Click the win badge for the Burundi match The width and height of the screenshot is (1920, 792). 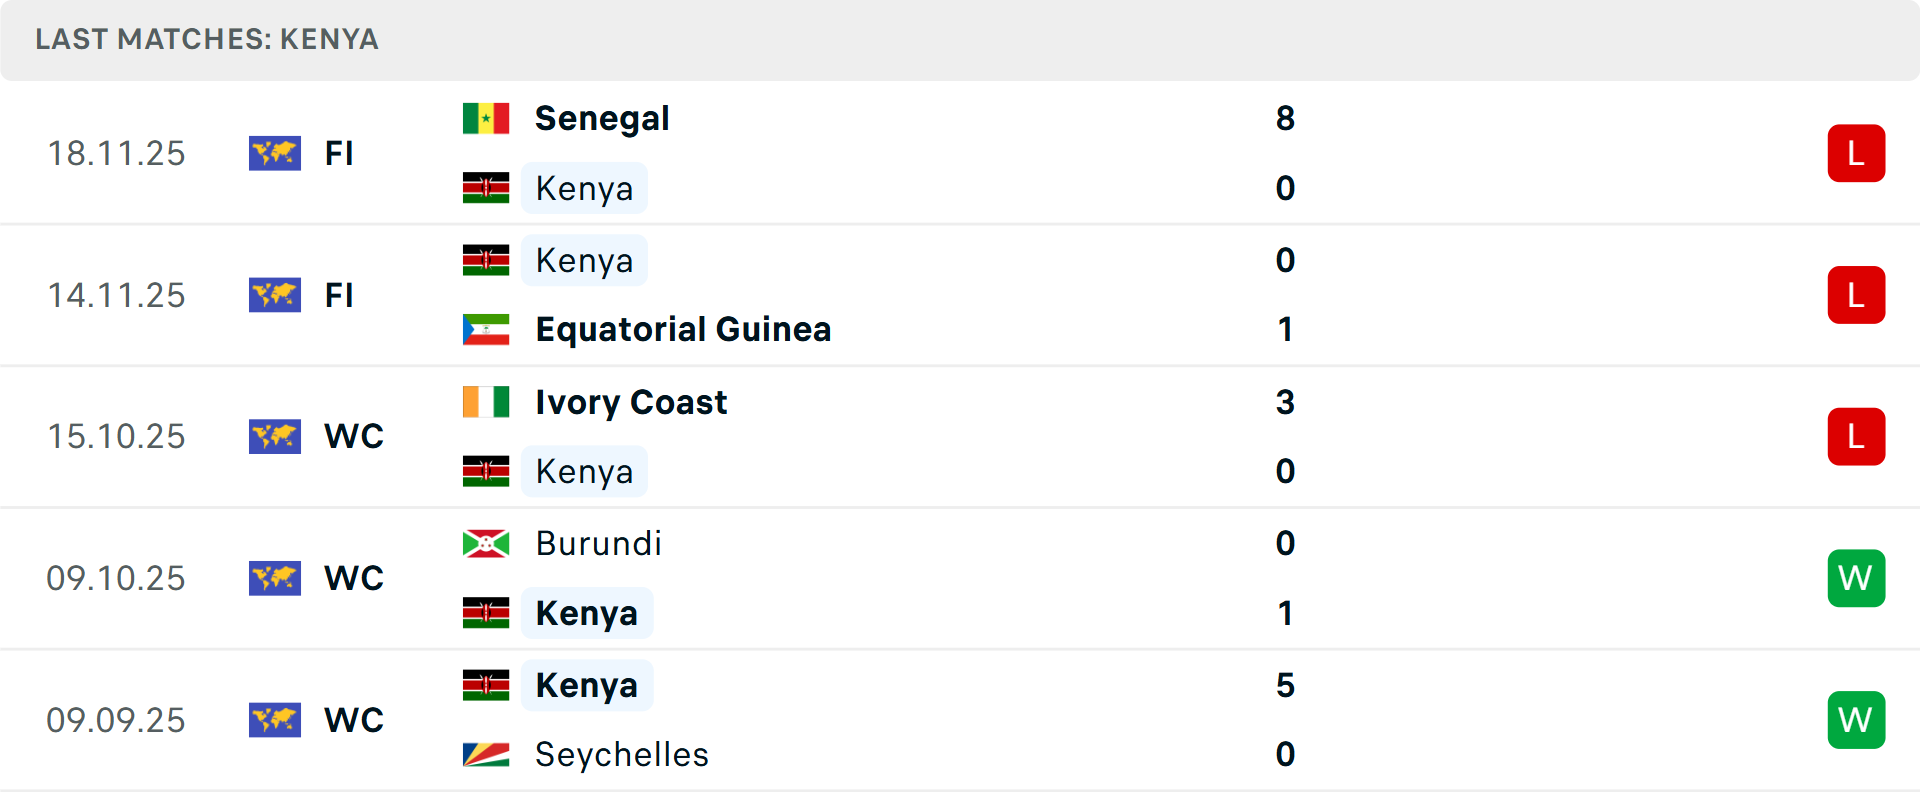click(1856, 578)
